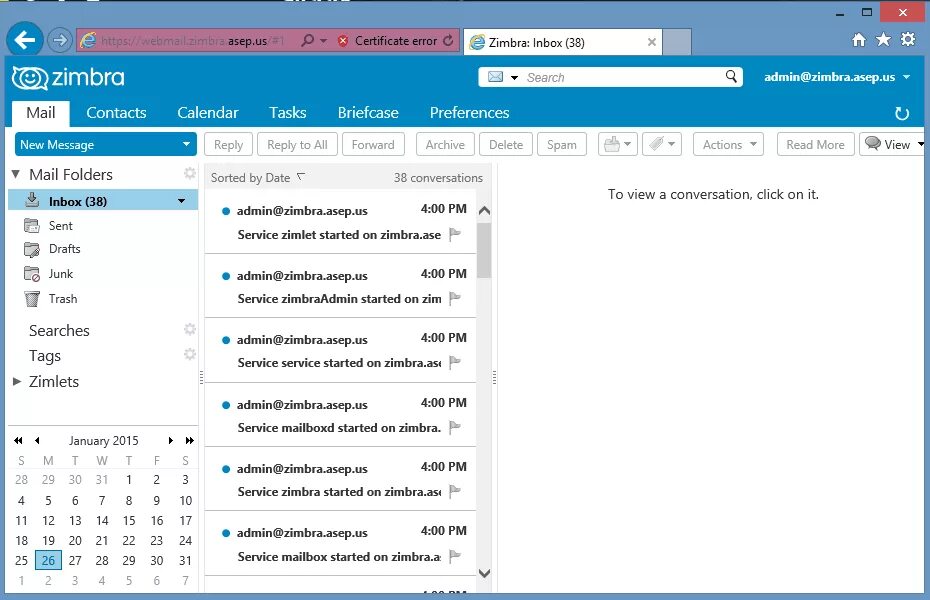Open the Trash folder

(x=63, y=299)
